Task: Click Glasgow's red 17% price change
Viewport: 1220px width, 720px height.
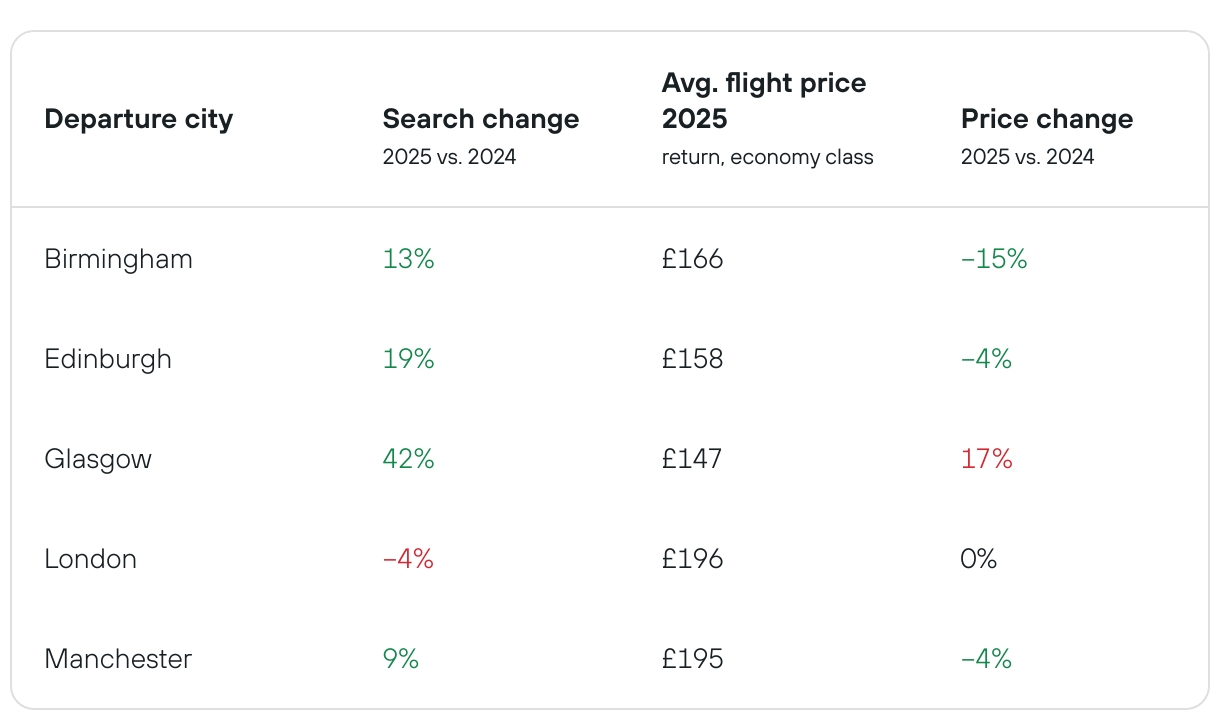Action: click(x=987, y=459)
